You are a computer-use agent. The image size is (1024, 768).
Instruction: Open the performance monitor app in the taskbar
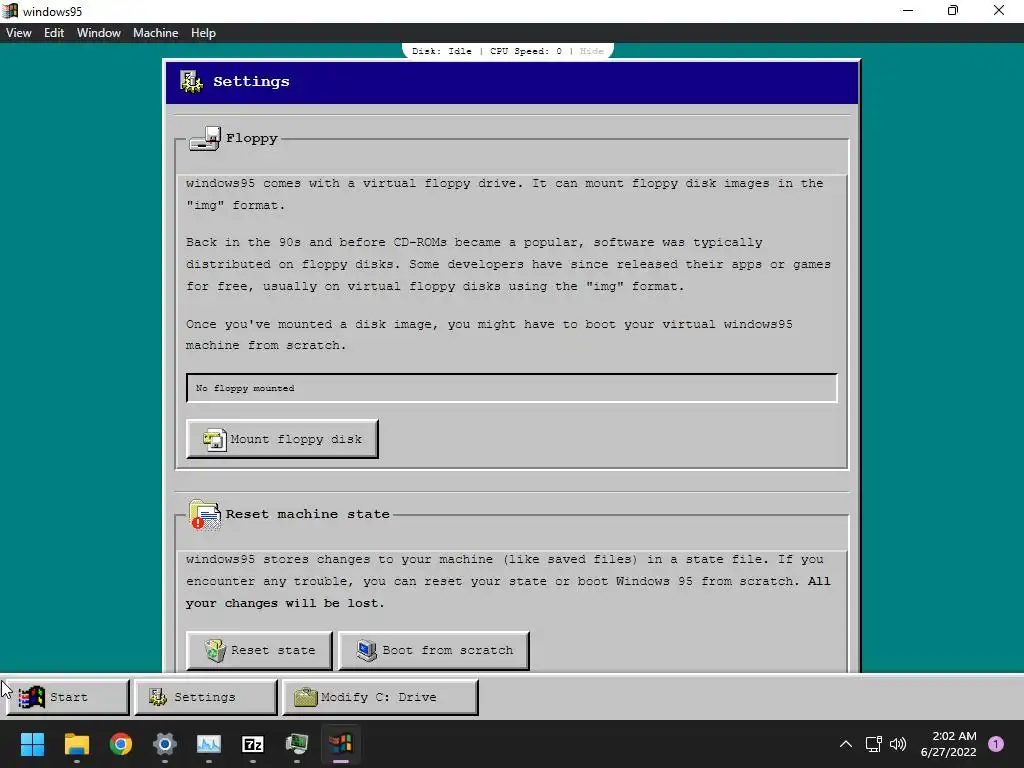[209, 744]
